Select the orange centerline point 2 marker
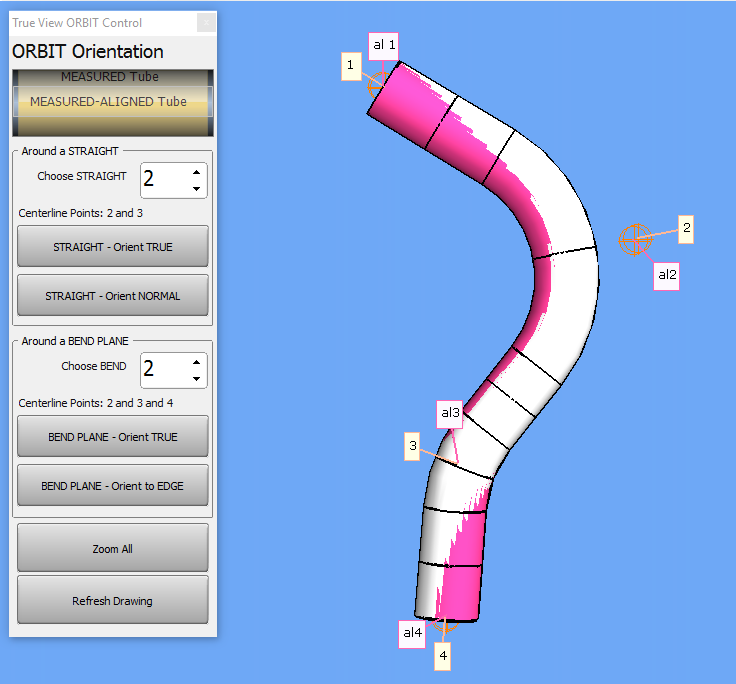The height and width of the screenshot is (684, 736). pos(635,240)
